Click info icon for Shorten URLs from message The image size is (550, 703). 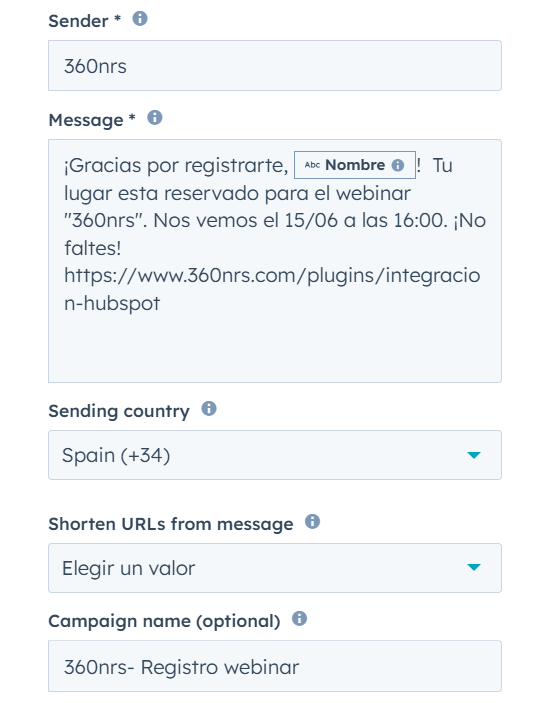click(x=312, y=522)
